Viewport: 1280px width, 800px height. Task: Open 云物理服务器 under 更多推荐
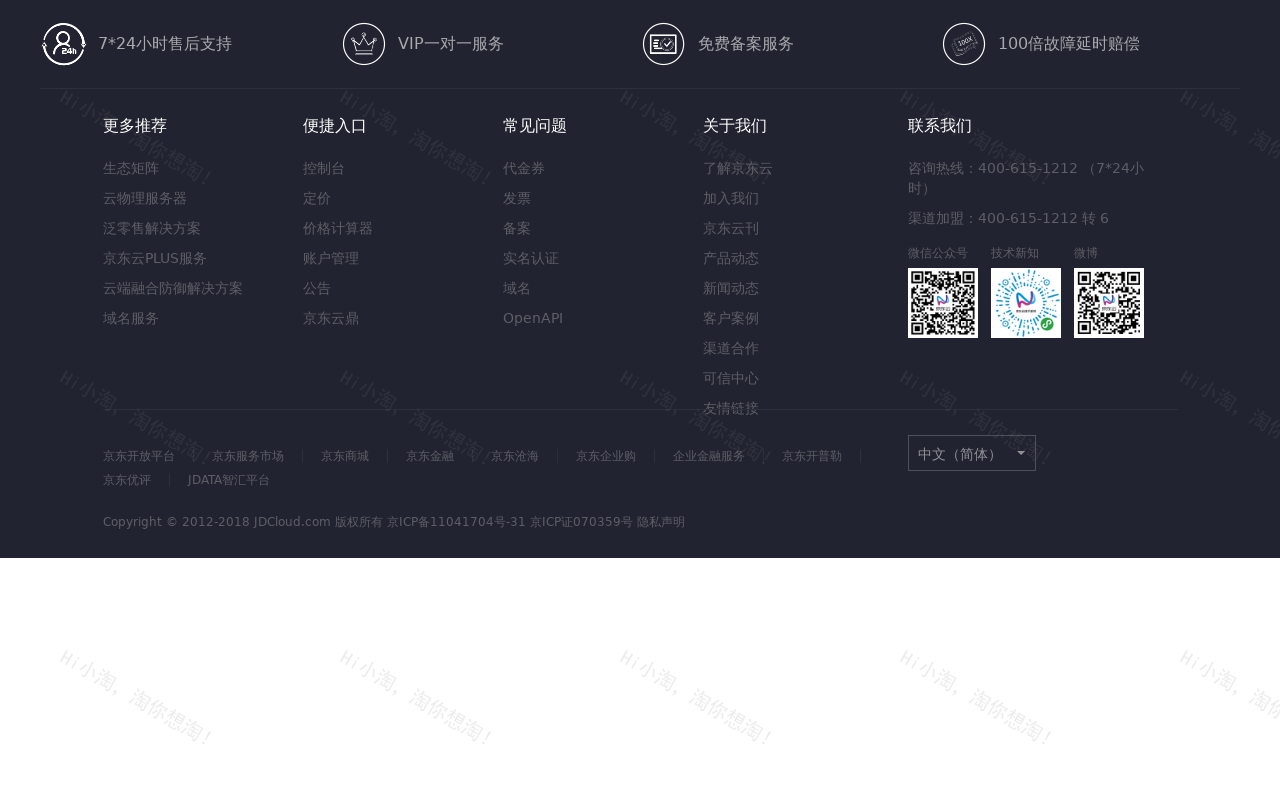[x=144, y=197]
